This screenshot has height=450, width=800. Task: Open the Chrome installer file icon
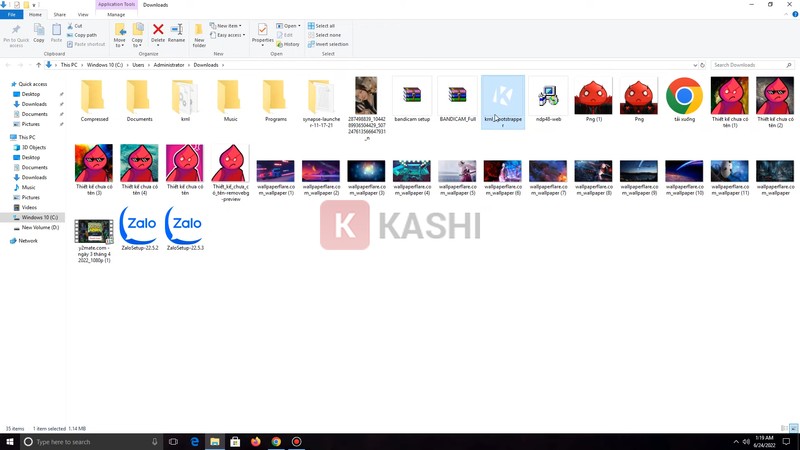click(x=684, y=96)
